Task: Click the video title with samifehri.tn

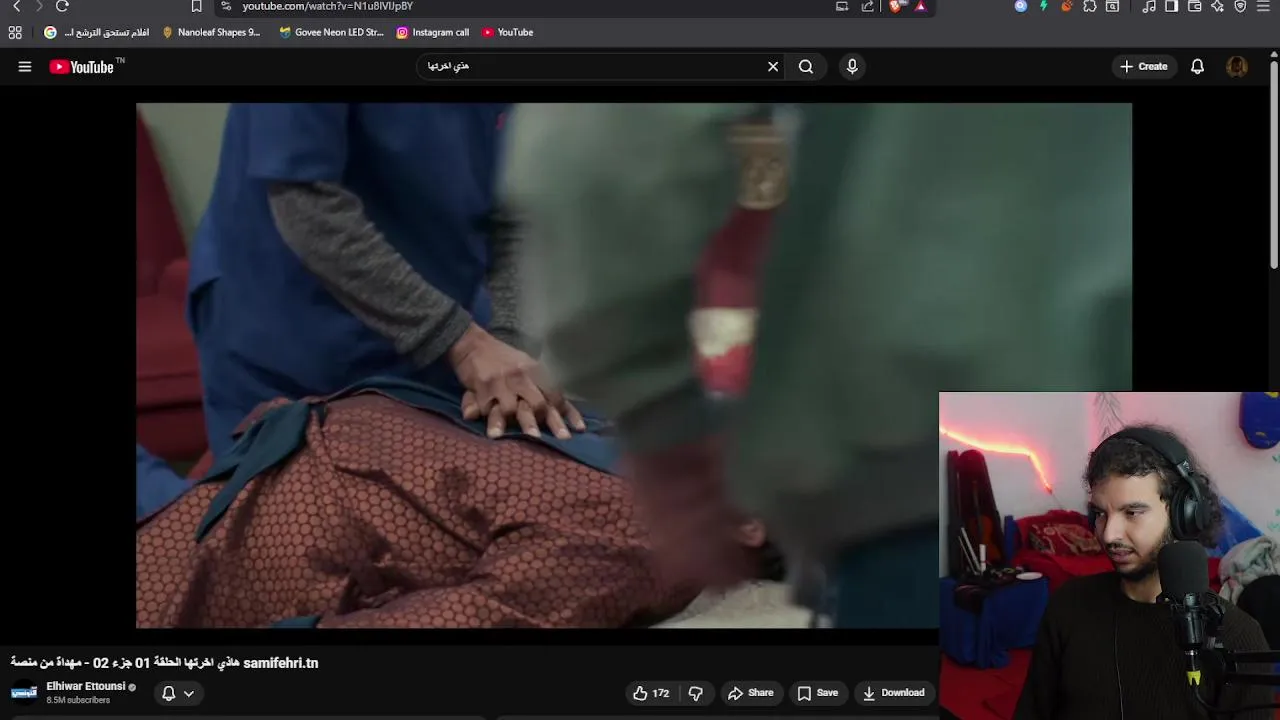Action: coord(165,663)
